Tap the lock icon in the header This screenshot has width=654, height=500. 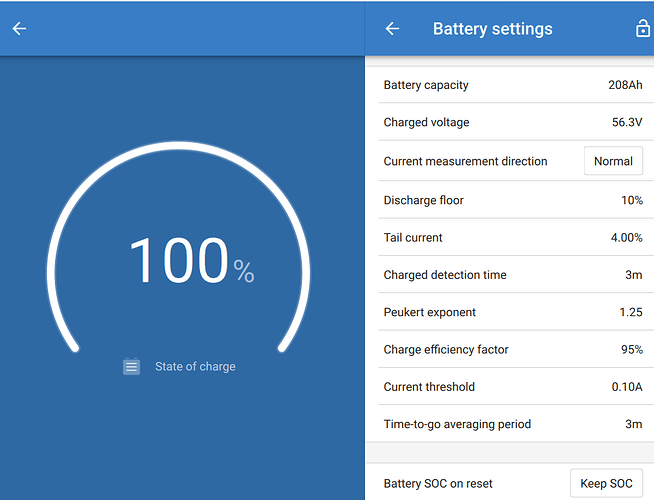point(642,29)
